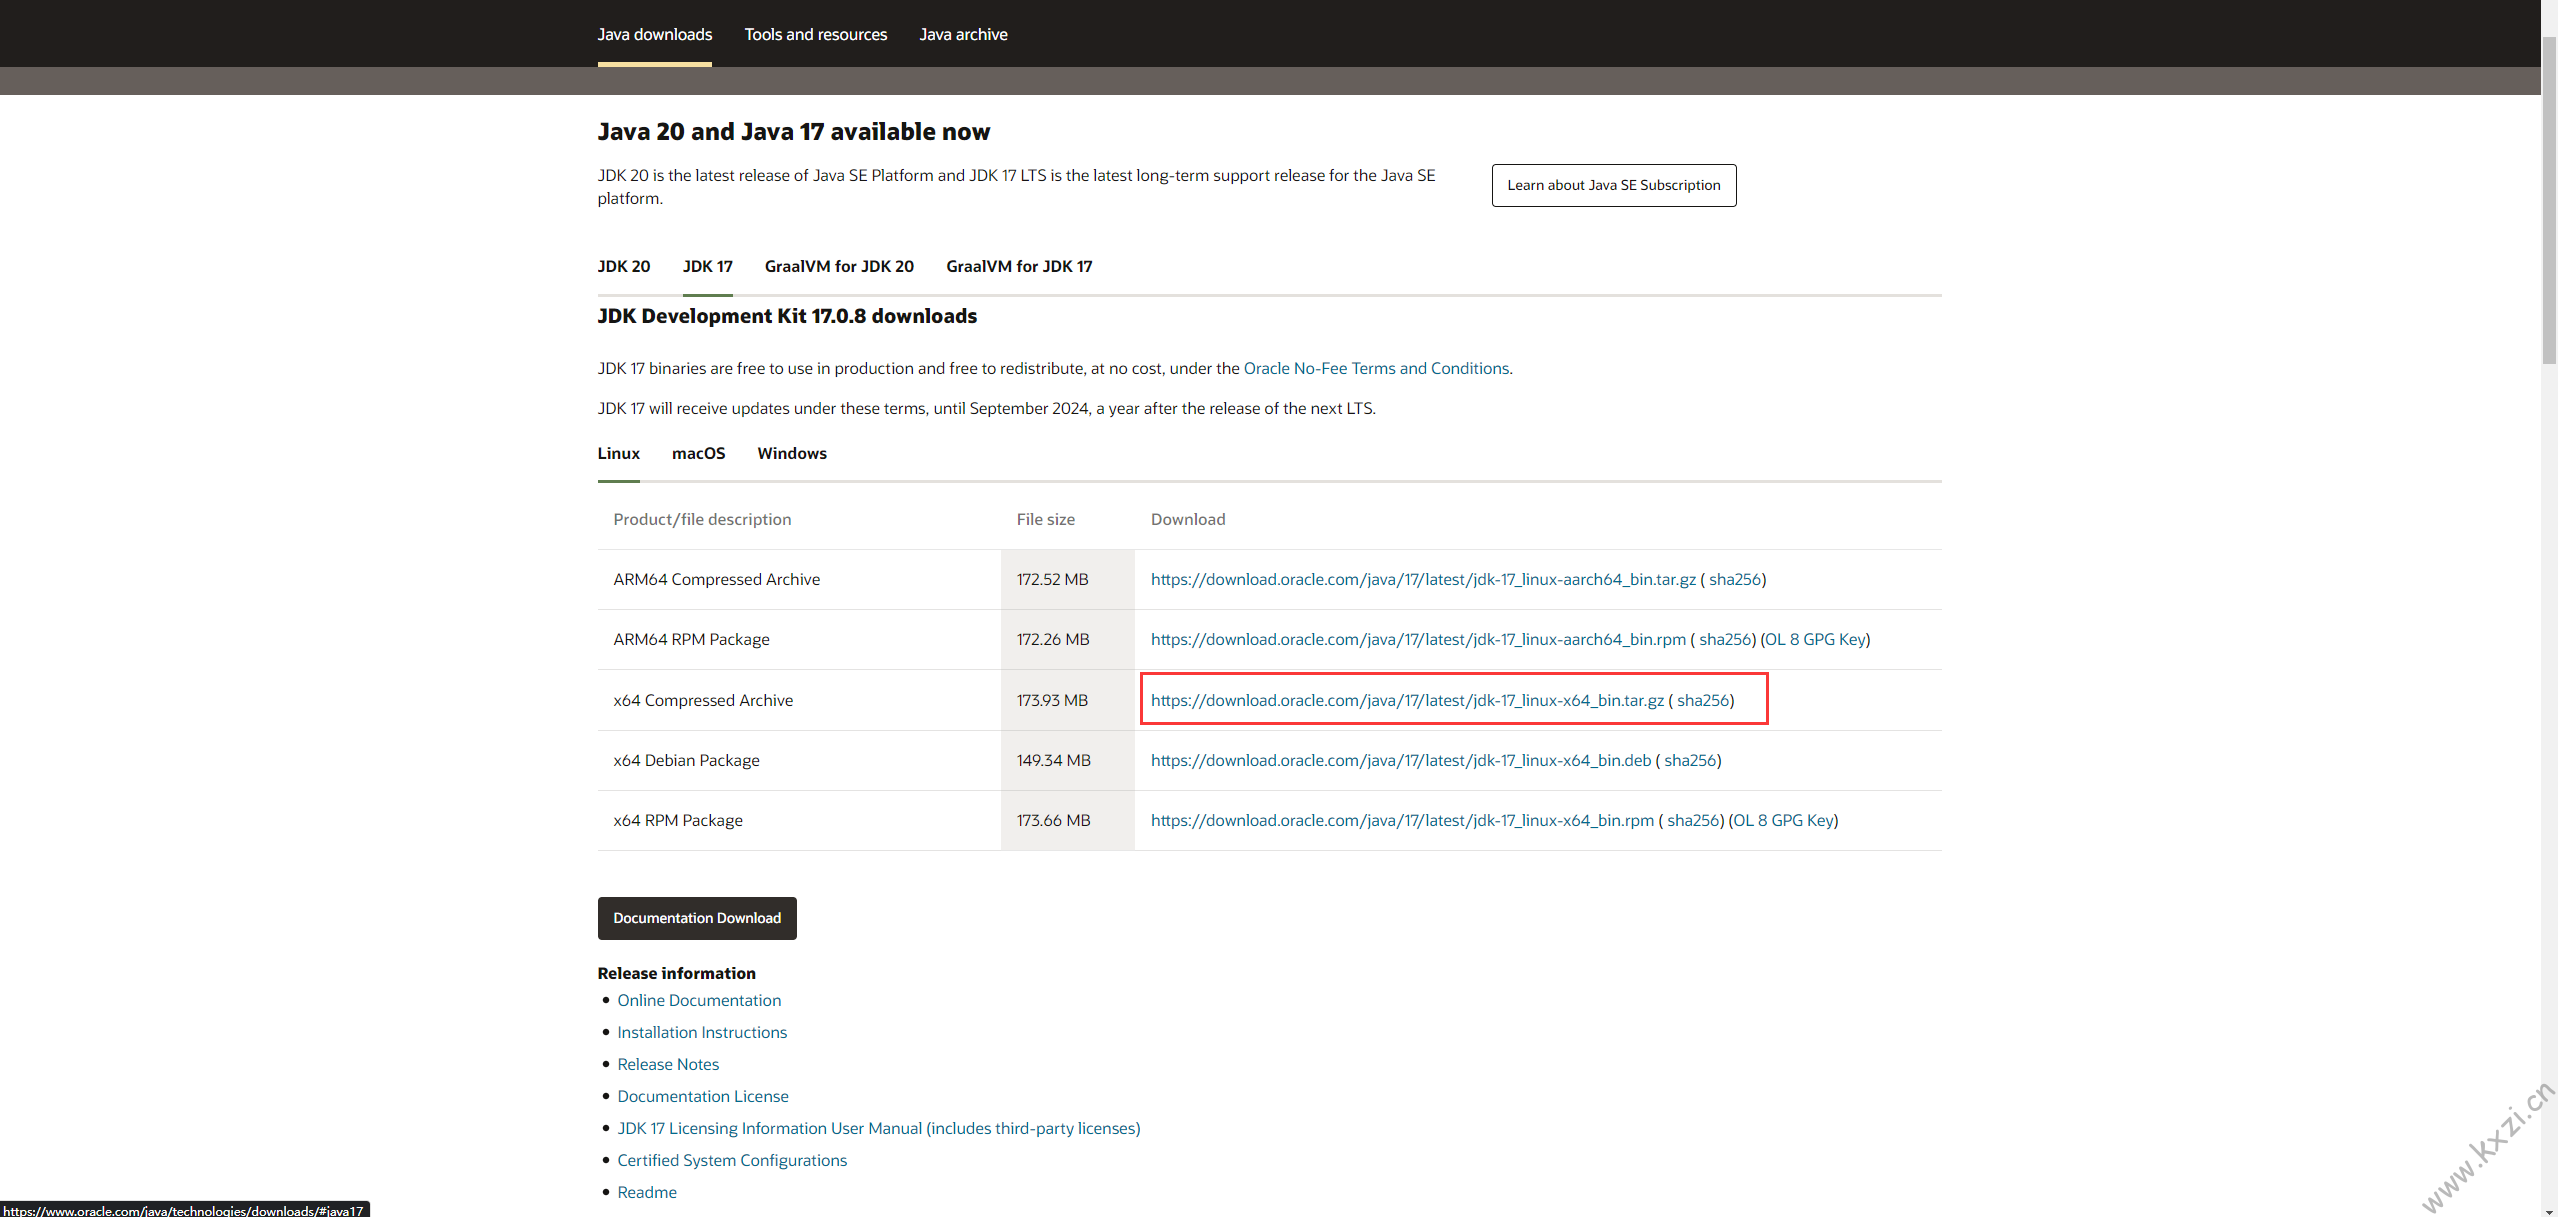
Task: Click the page vertical scrollbar thumb
Action: (2549, 200)
